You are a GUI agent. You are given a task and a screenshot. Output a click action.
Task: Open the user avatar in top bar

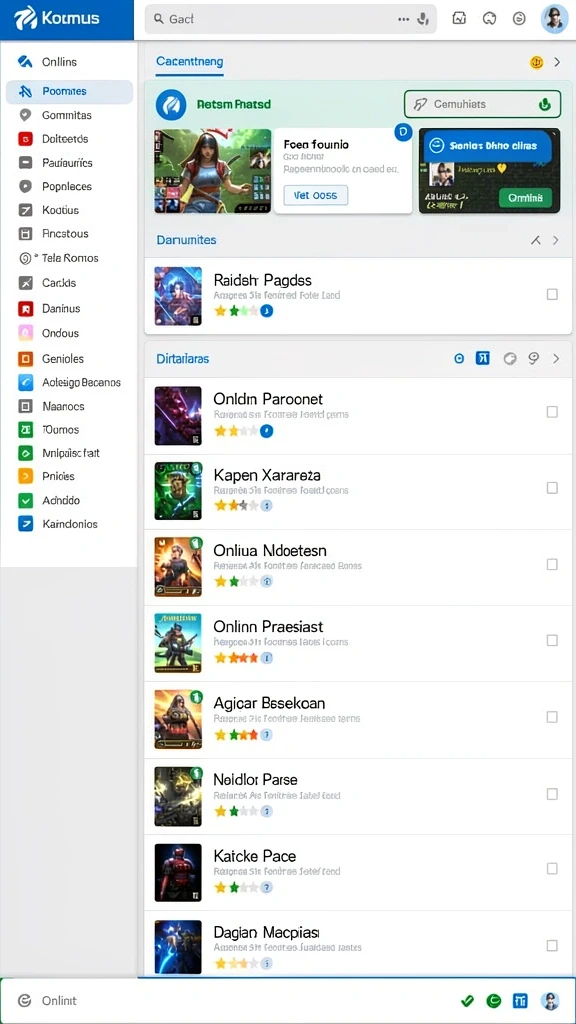point(554,19)
